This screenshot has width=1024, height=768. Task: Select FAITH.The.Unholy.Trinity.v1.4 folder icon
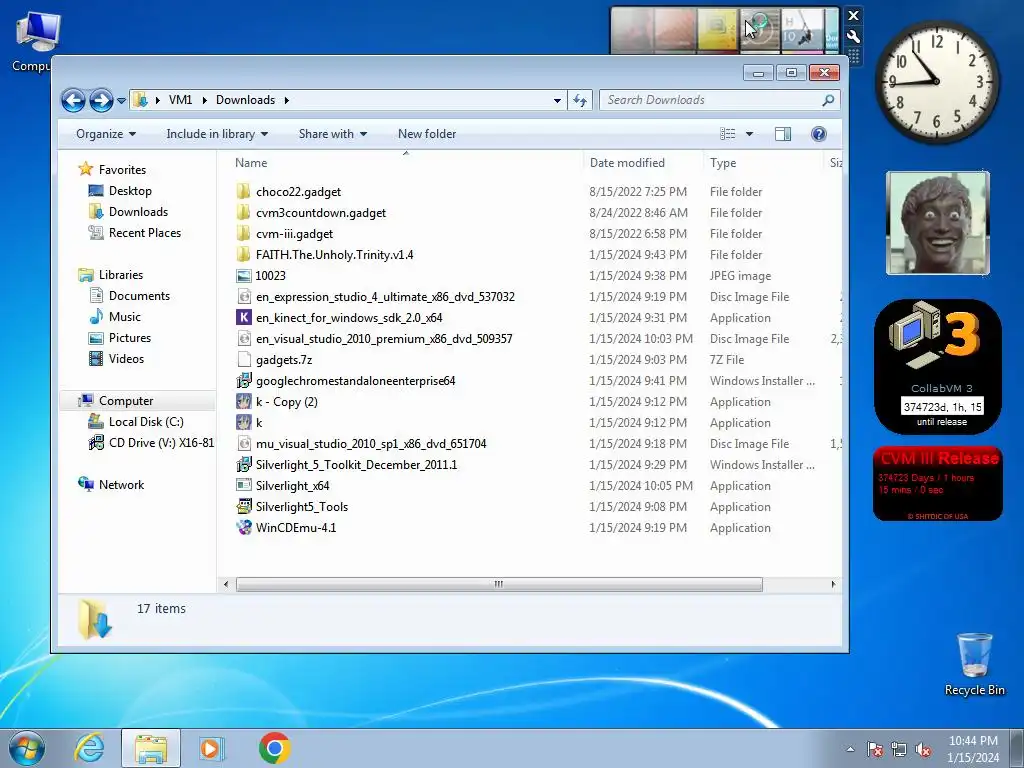pyautogui.click(x=244, y=254)
